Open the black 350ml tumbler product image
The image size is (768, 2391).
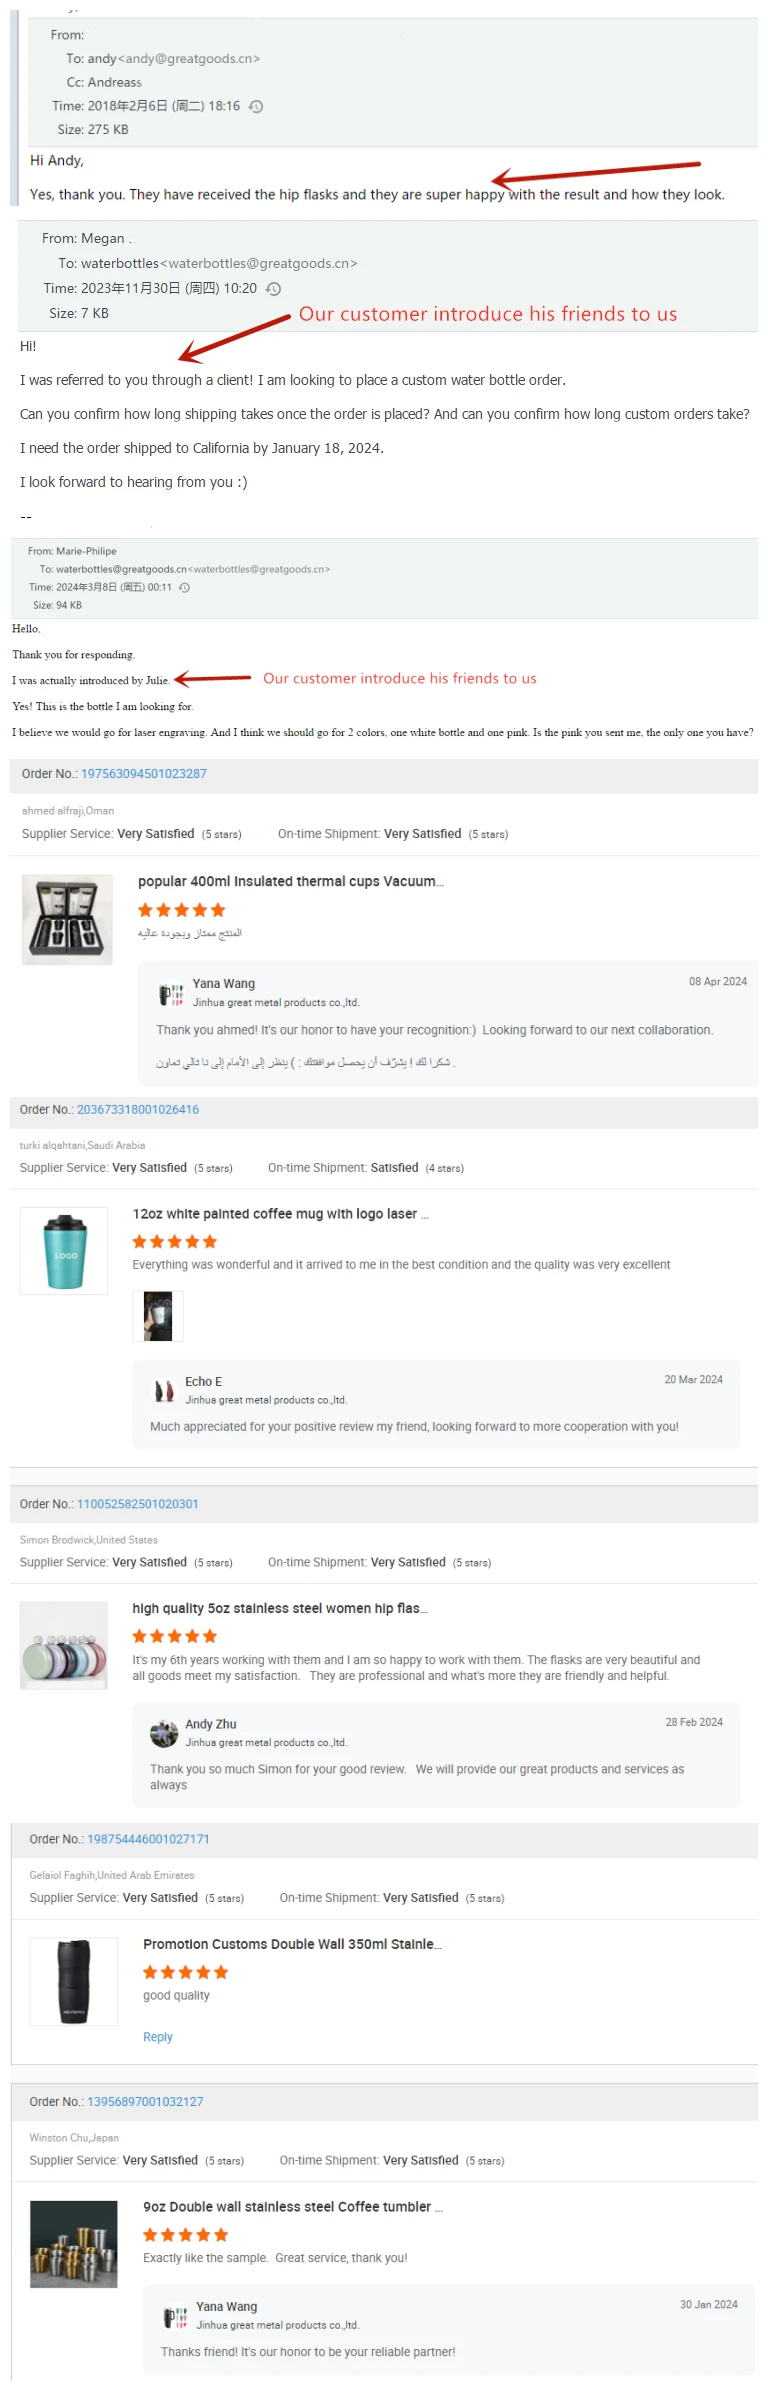[x=74, y=1981]
